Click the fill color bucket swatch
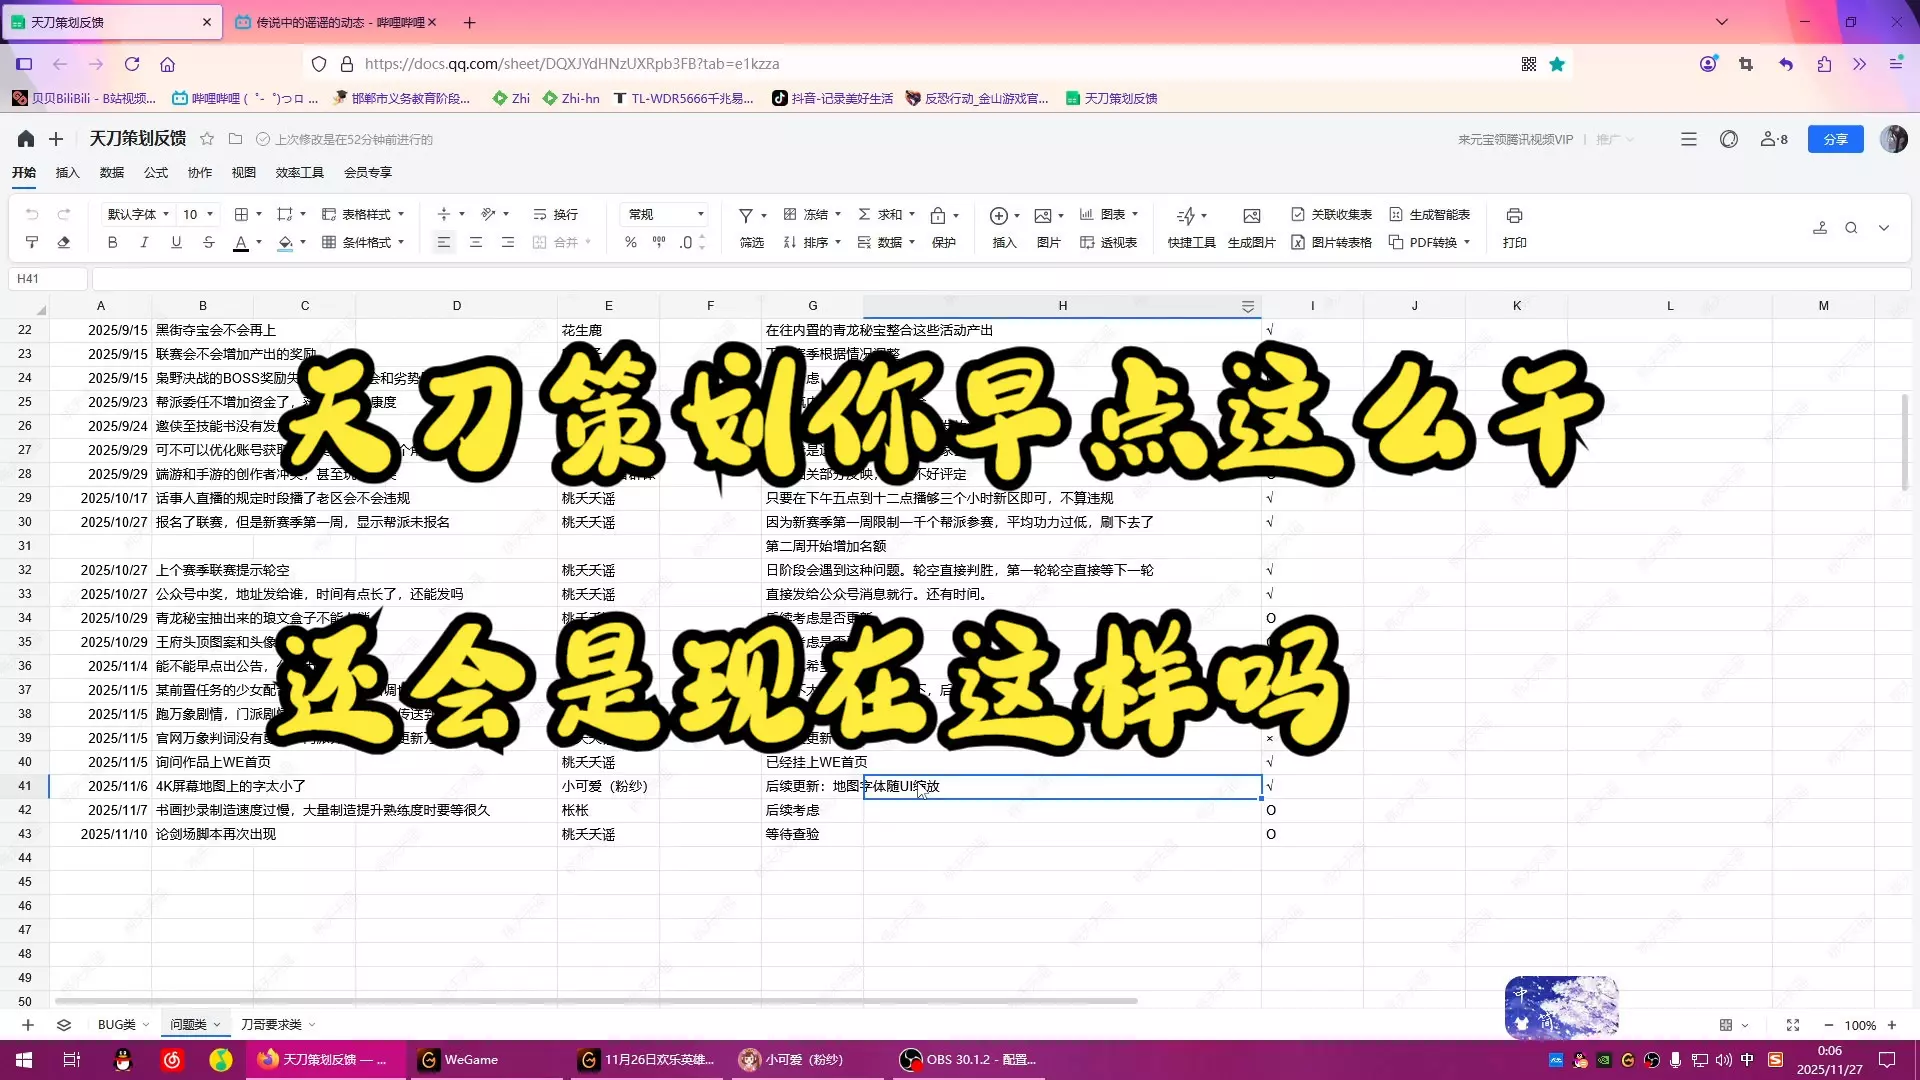Image resolution: width=1920 pixels, height=1080 pixels. (286, 242)
